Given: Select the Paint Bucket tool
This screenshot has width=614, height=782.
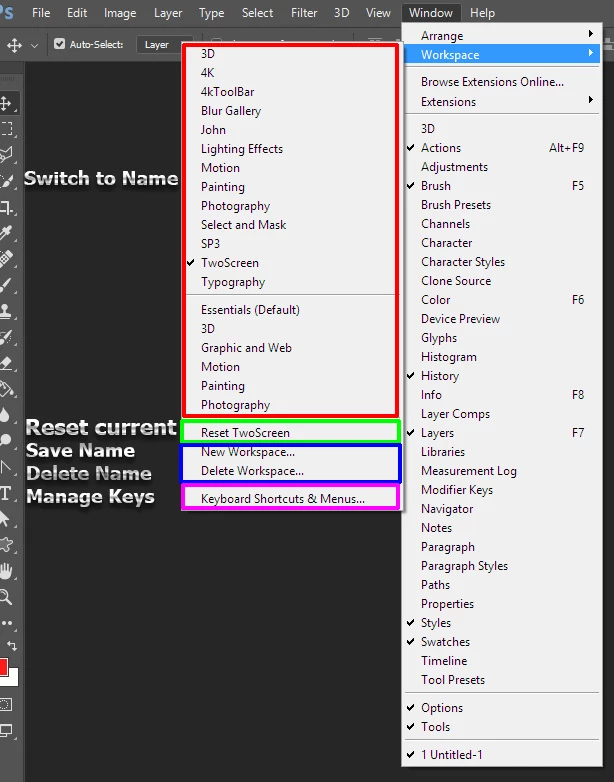Looking at the screenshot, I should coord(6,389).
